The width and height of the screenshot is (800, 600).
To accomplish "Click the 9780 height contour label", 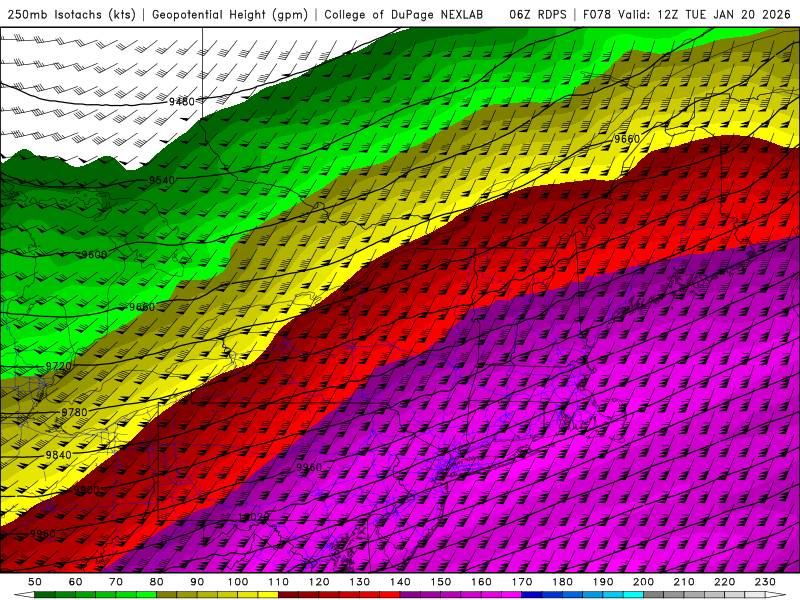I will click(74, 412).
